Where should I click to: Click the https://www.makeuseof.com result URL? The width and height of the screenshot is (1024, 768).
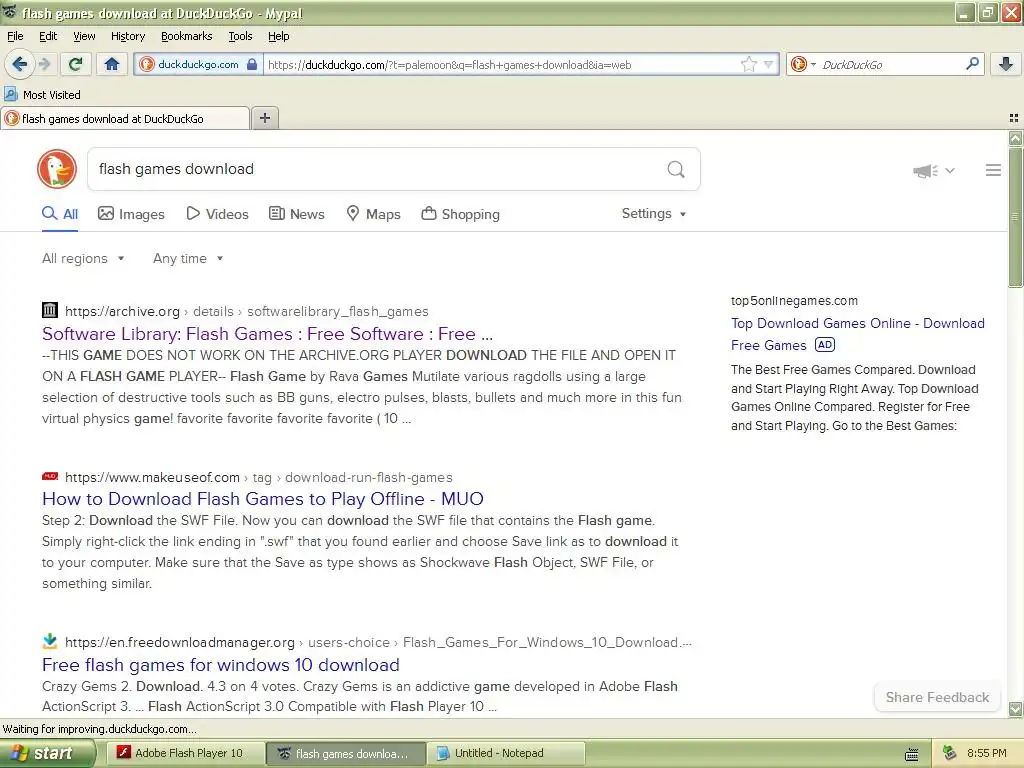[x=152, y=477]
